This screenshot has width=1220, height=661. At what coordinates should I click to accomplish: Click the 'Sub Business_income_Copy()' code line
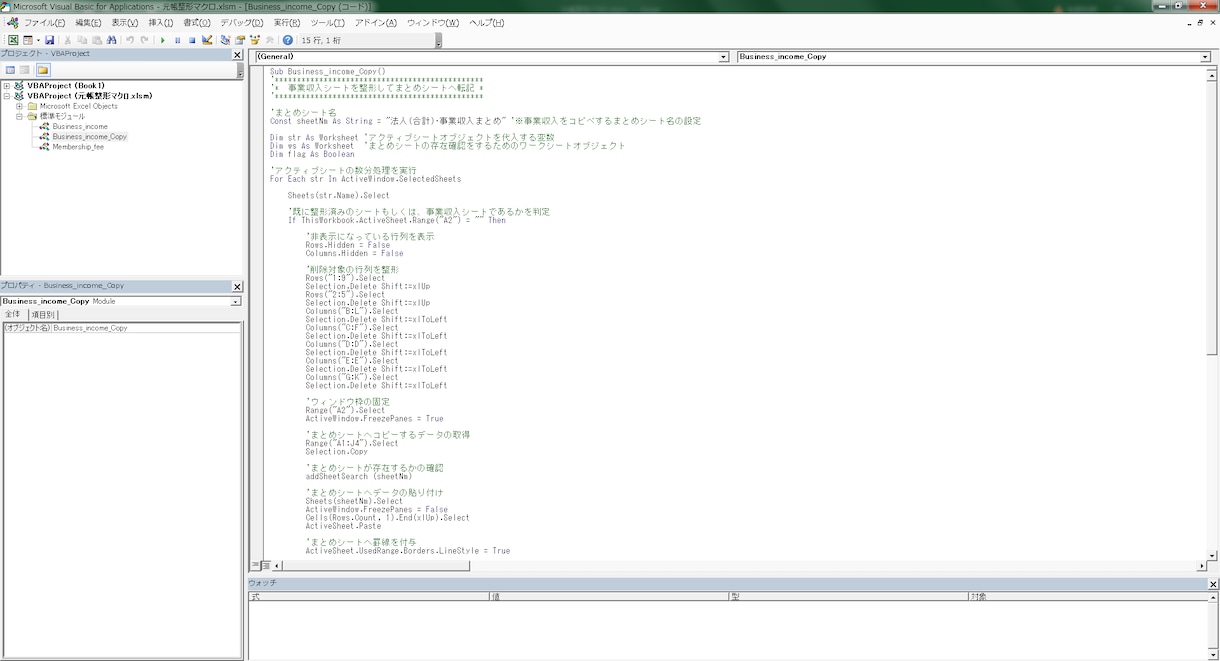click(328, 72)
